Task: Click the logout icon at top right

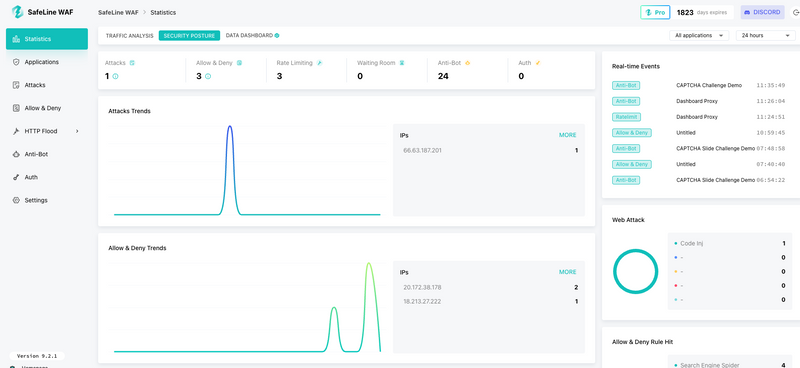Action: 796,12
